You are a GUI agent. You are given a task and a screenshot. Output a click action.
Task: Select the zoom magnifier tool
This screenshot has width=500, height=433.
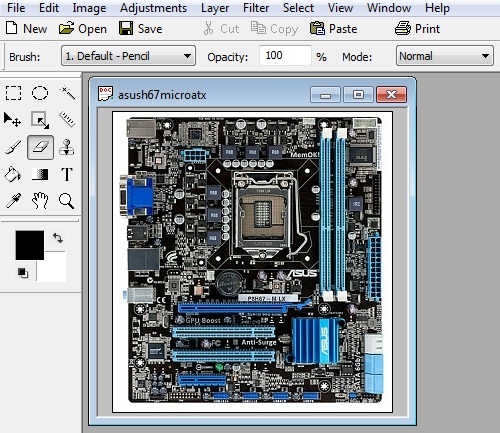(x=66, y=201)
